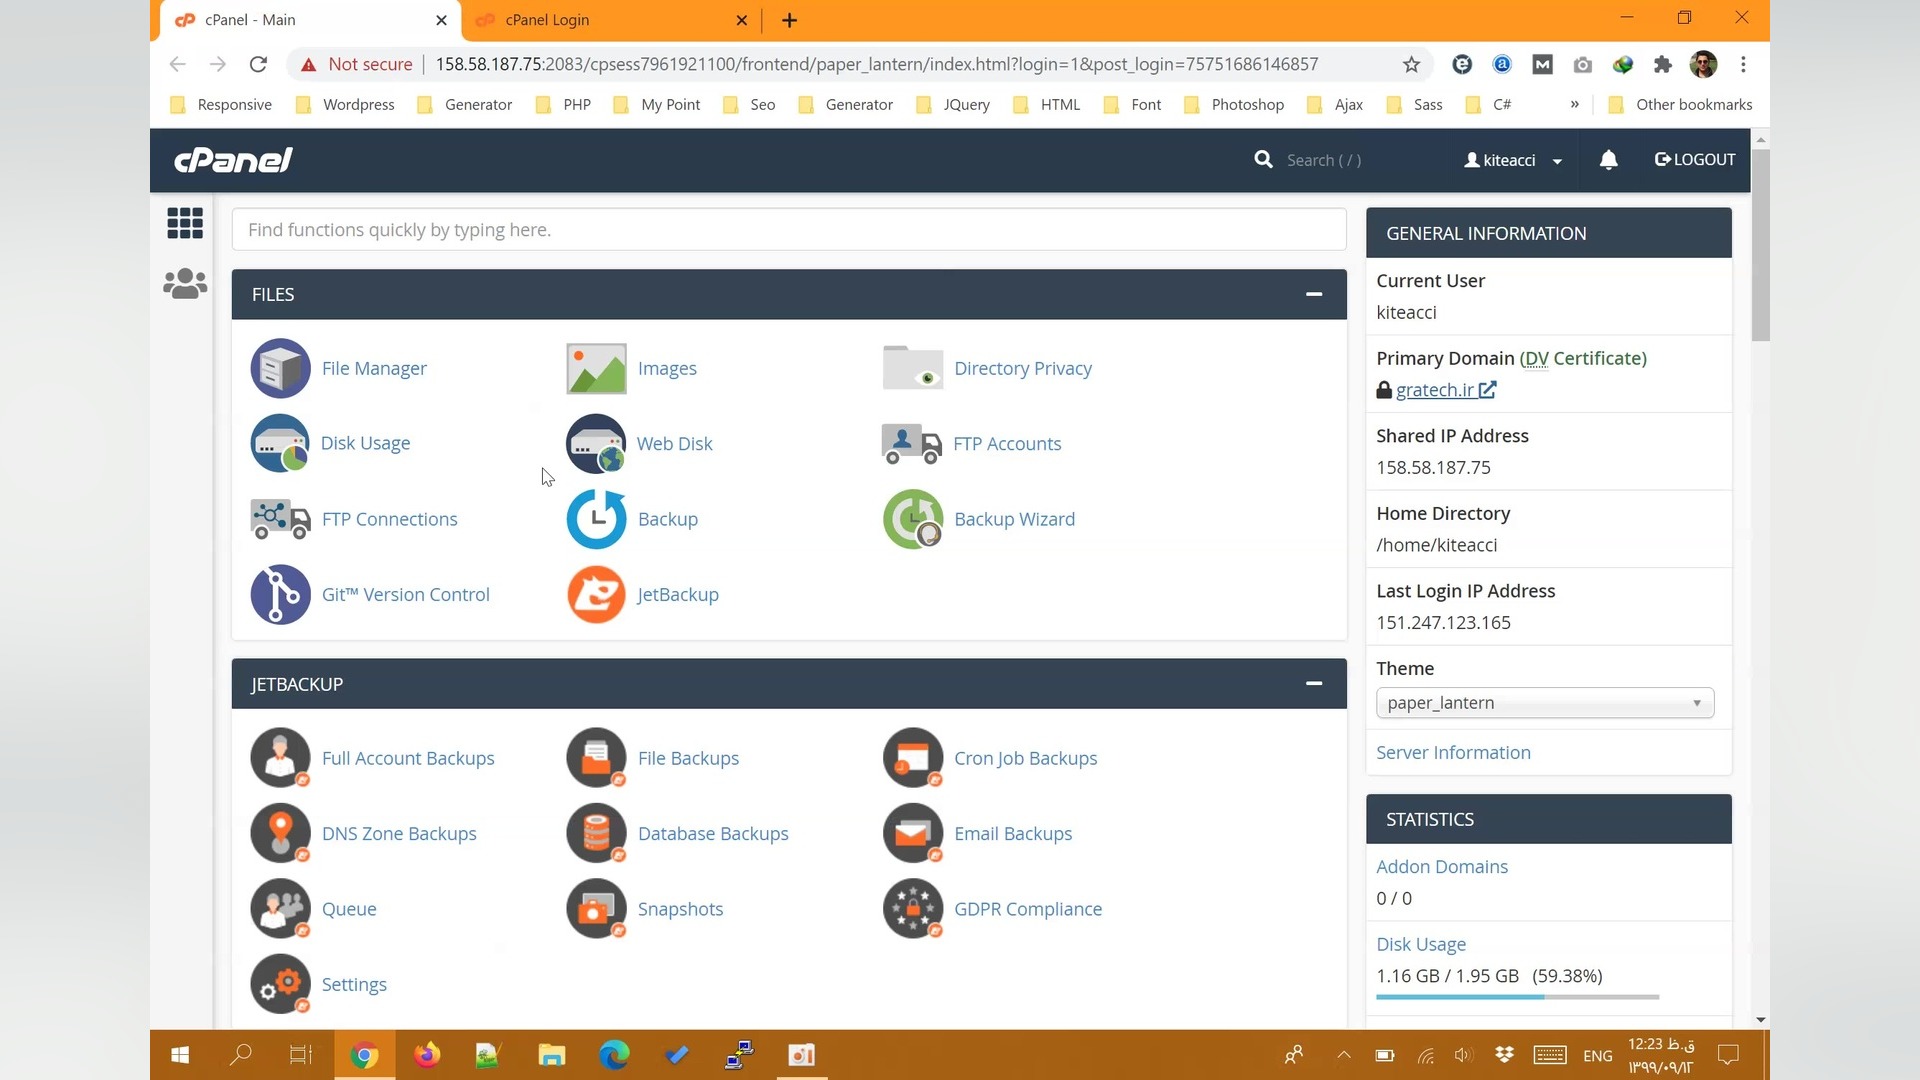This screenshot has width=1920, height=1080.
Task: Click the Find functions quickly search box
Action: (789, 230)
